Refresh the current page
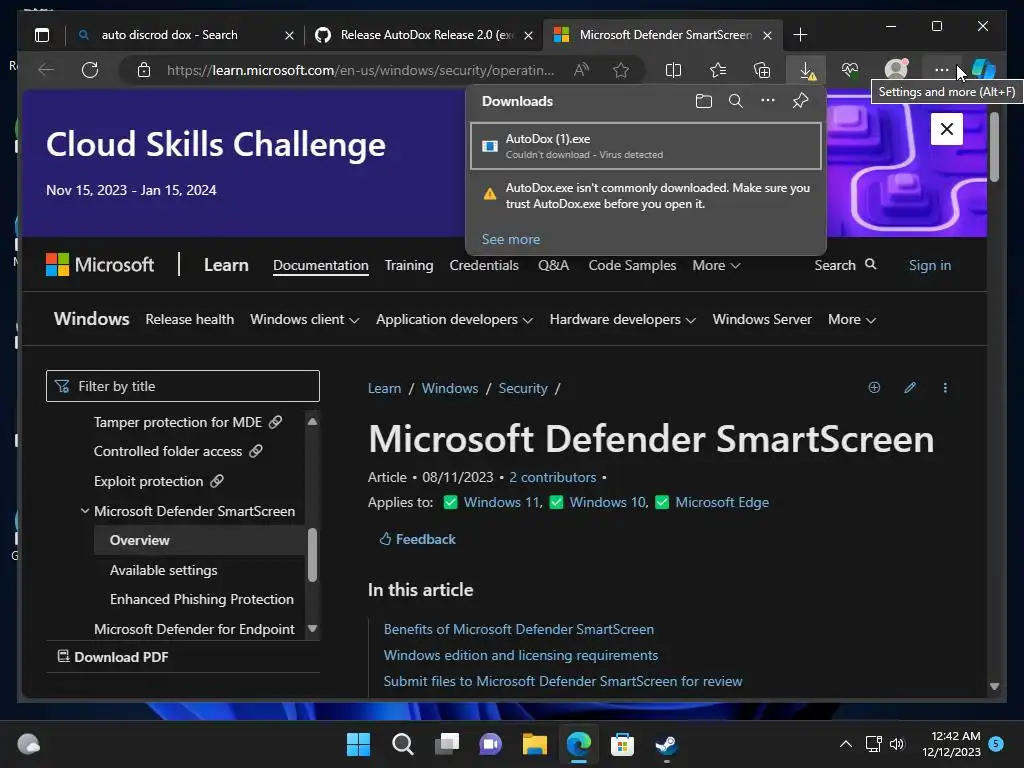 (x=90, y=70)
